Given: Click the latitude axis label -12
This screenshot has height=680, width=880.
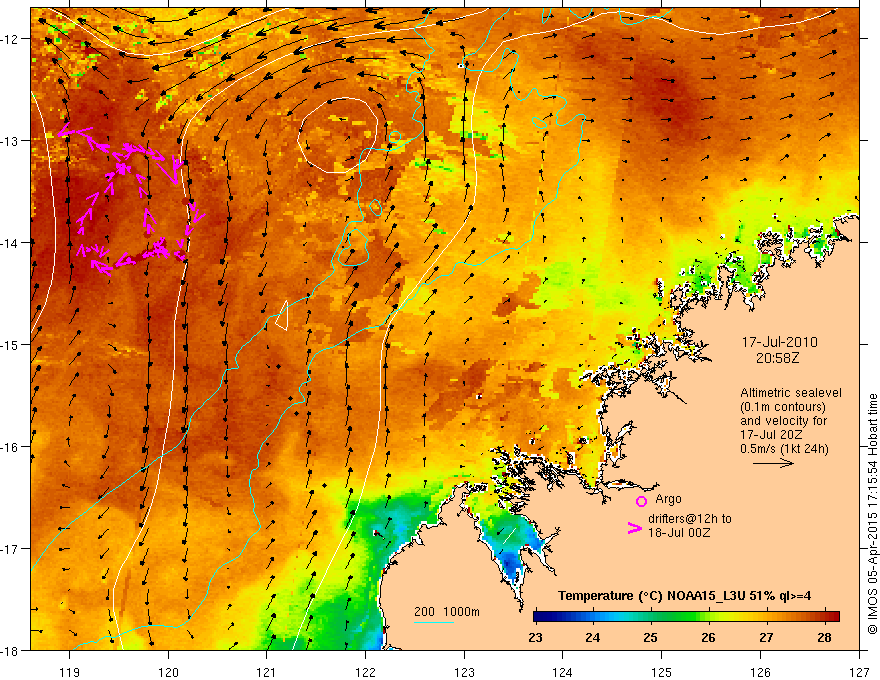Looking at the screenshot, I should click(x=10, y=39).
